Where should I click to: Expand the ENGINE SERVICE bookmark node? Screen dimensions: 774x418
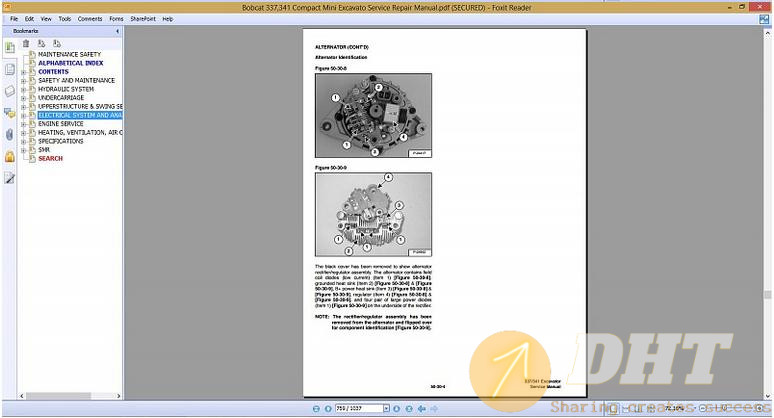coord(23,124)
